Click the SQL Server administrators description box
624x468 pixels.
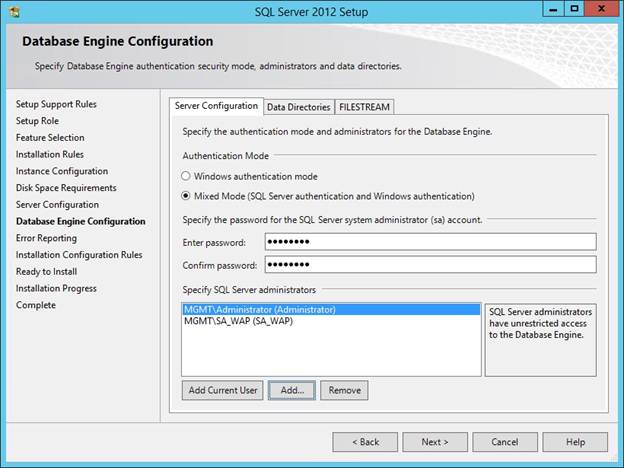[540, 340]
